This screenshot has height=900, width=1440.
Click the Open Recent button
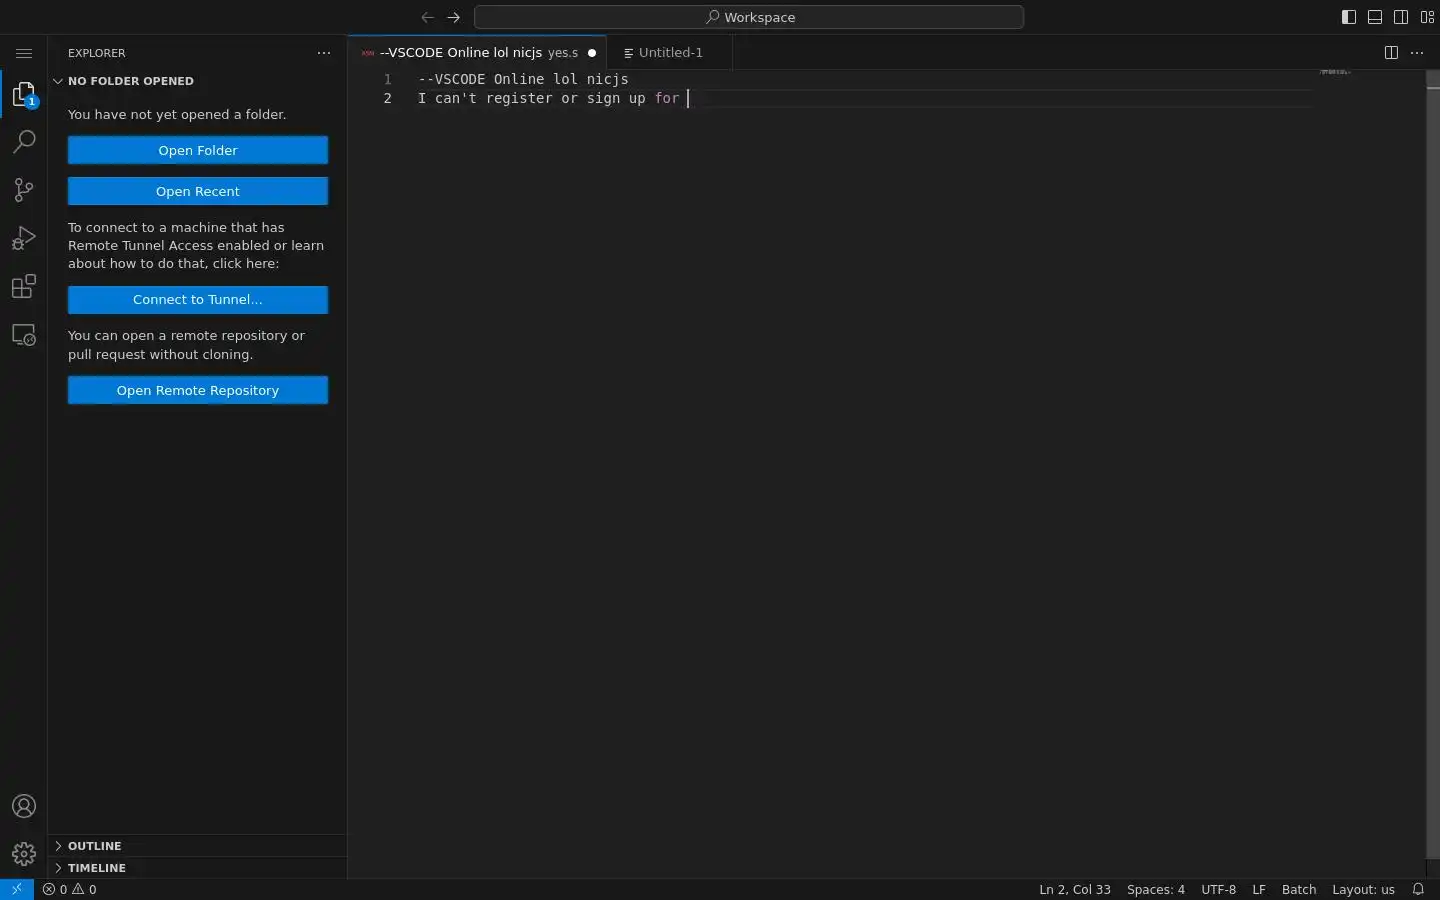tap(198, 191)
